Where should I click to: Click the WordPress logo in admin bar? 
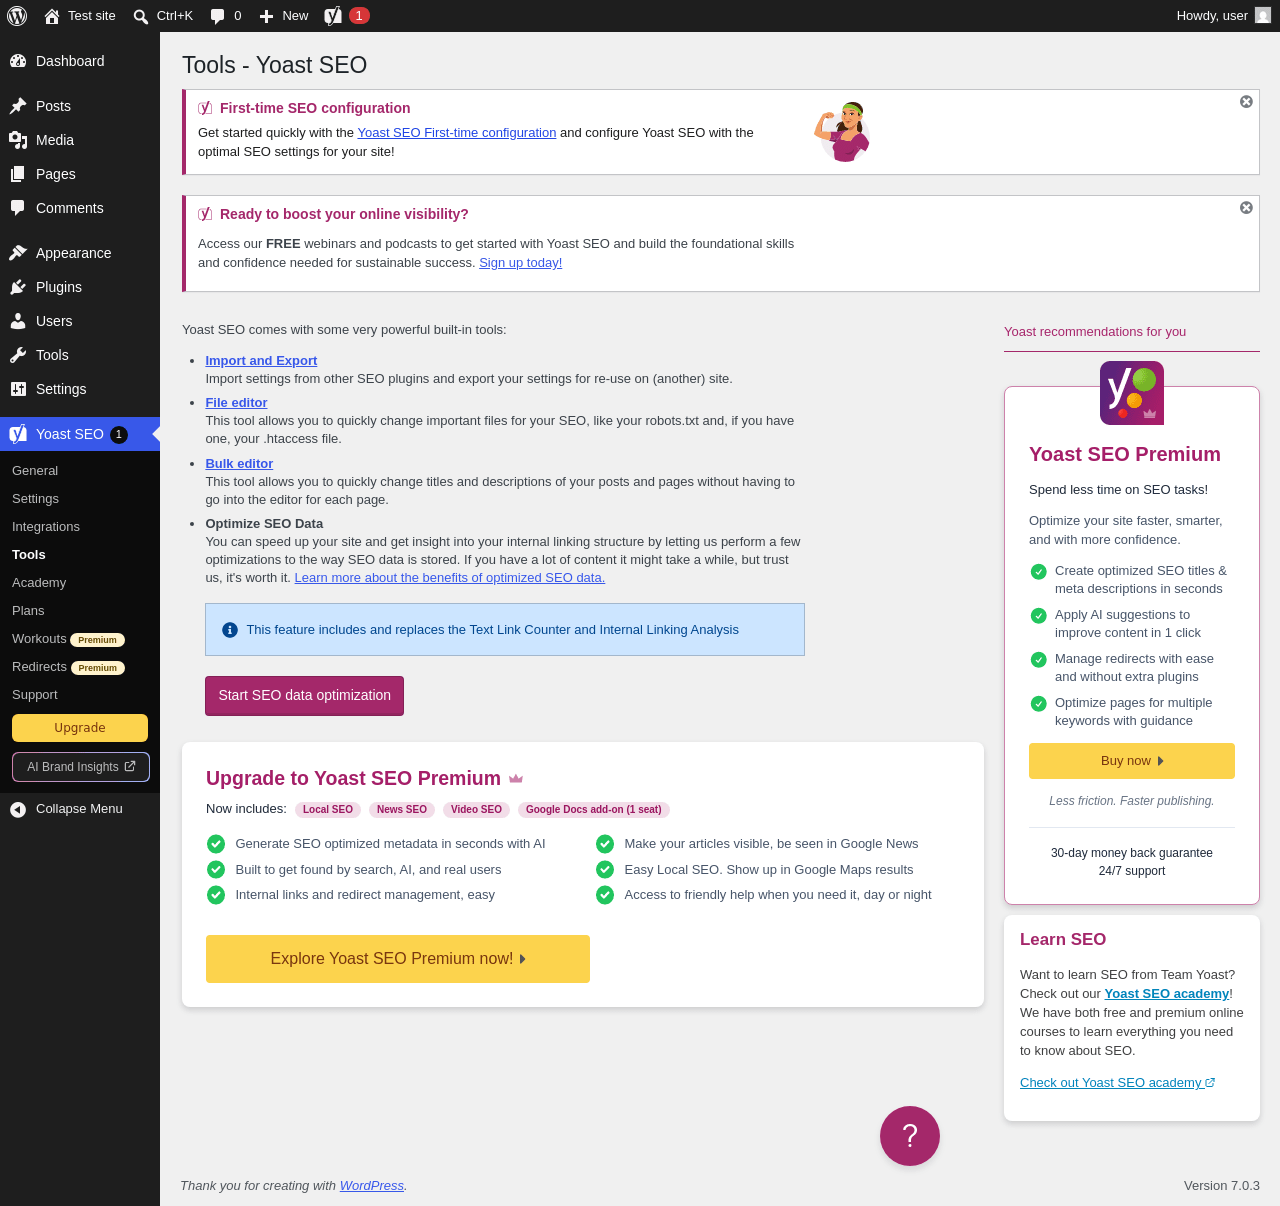tap(17, 16)
